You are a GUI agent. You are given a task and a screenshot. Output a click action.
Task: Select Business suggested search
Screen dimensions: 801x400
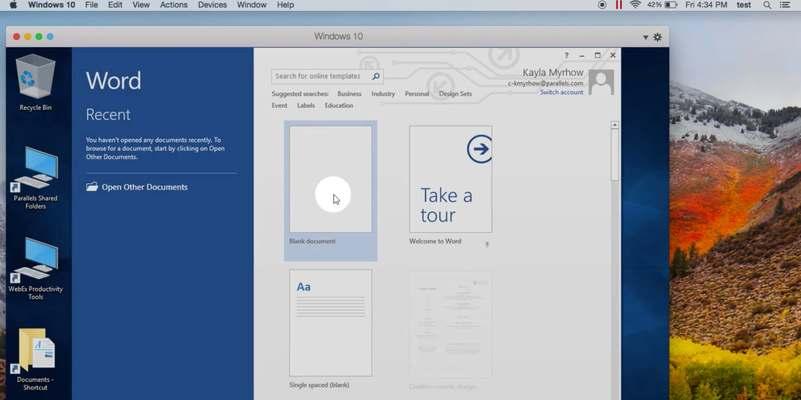(349, 94)
